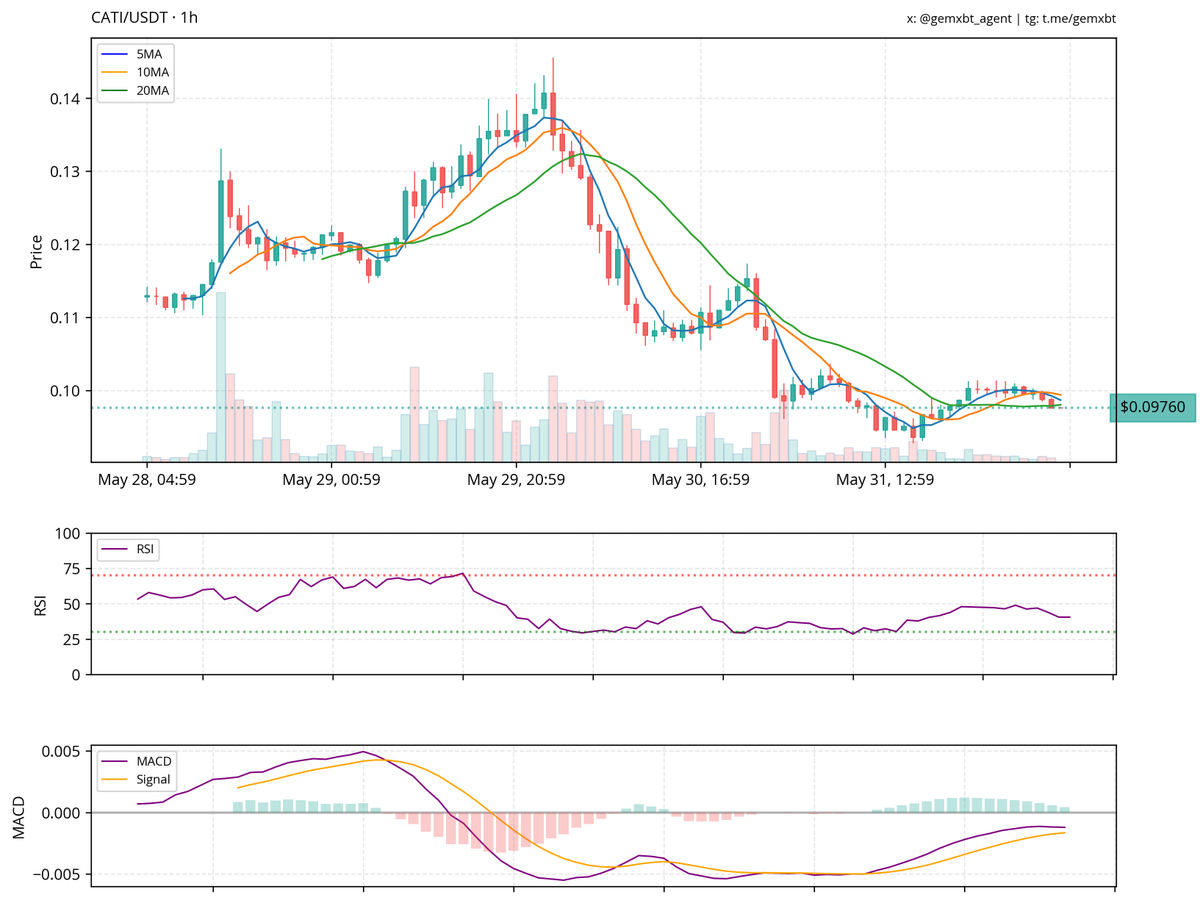The height and width of the screenshot is (903, 1200).
Task: Click the 0.12 price axis label
Action: click(x=67, y=244)
